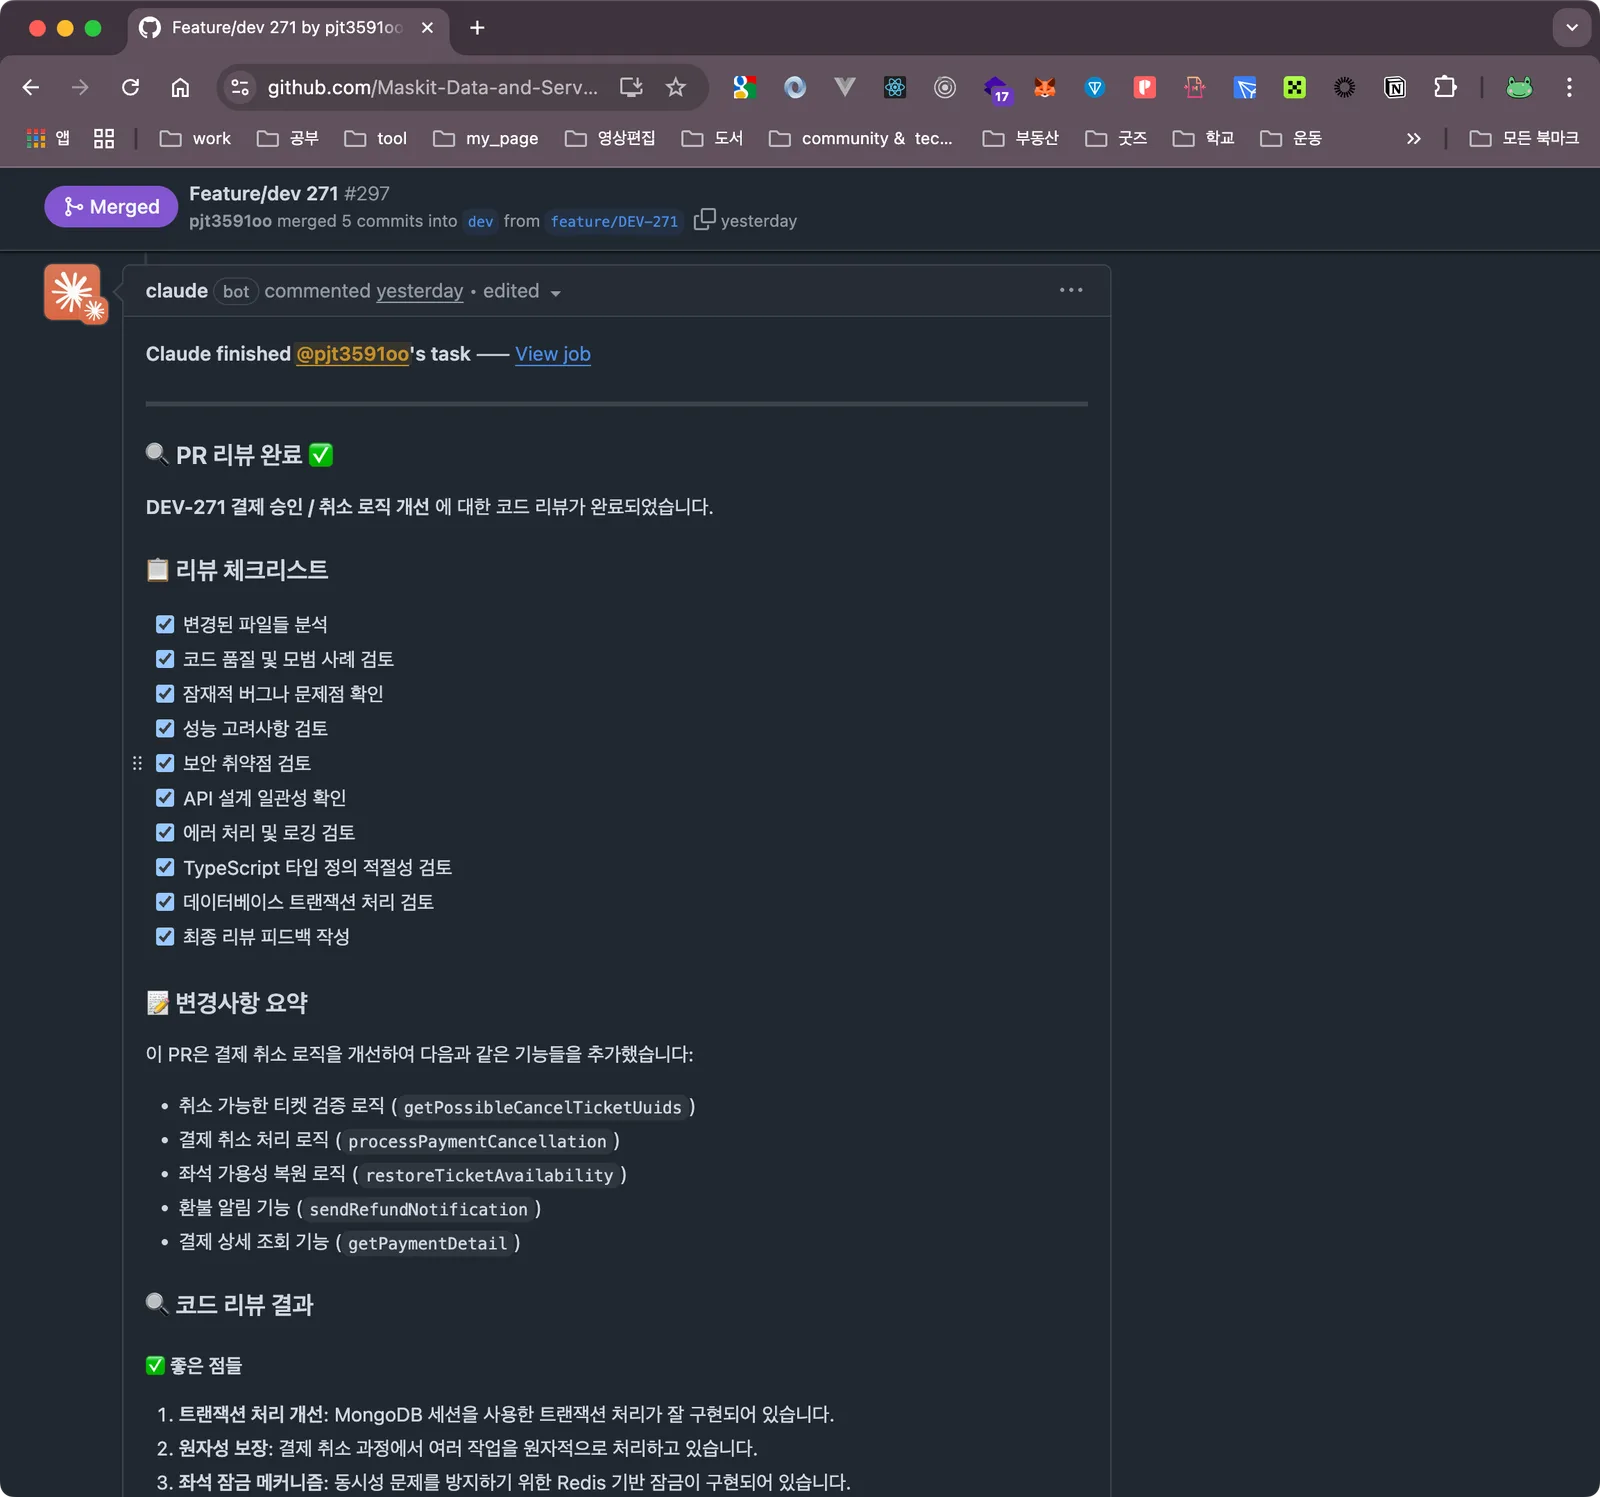Screen dimensions: 1600x1497
Task: Open the MetaMask fox extension
Action: 1045,88
